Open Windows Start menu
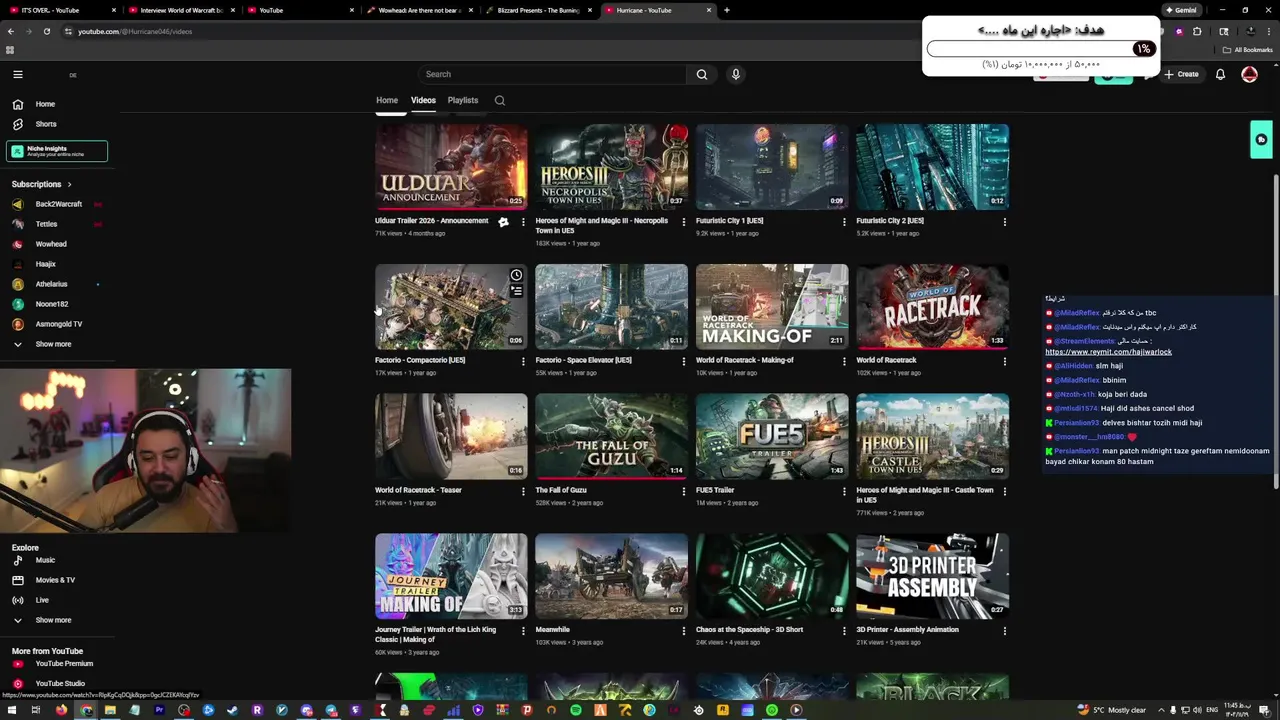This screenshot has width=1280, height=720. pyautogui.click(x=12, y=710)
